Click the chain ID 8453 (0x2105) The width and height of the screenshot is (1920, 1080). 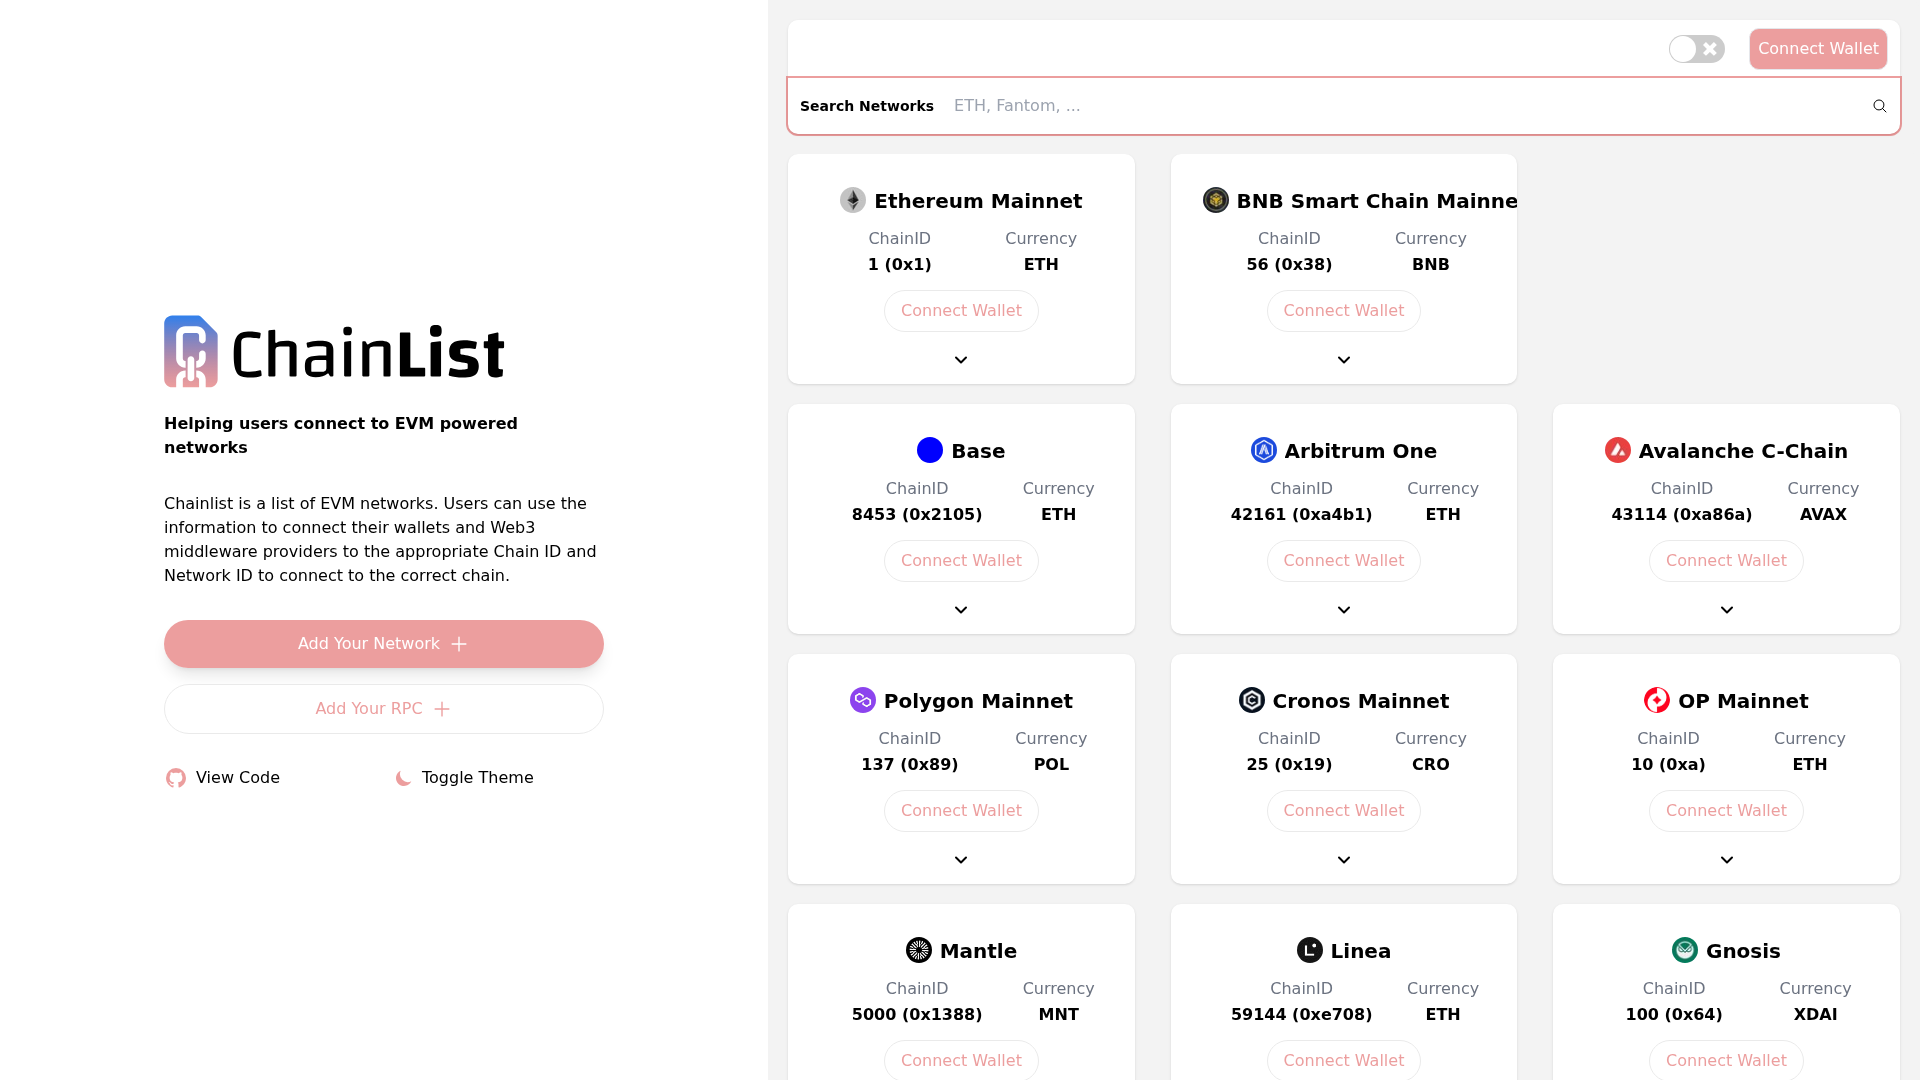click(917, 515)
